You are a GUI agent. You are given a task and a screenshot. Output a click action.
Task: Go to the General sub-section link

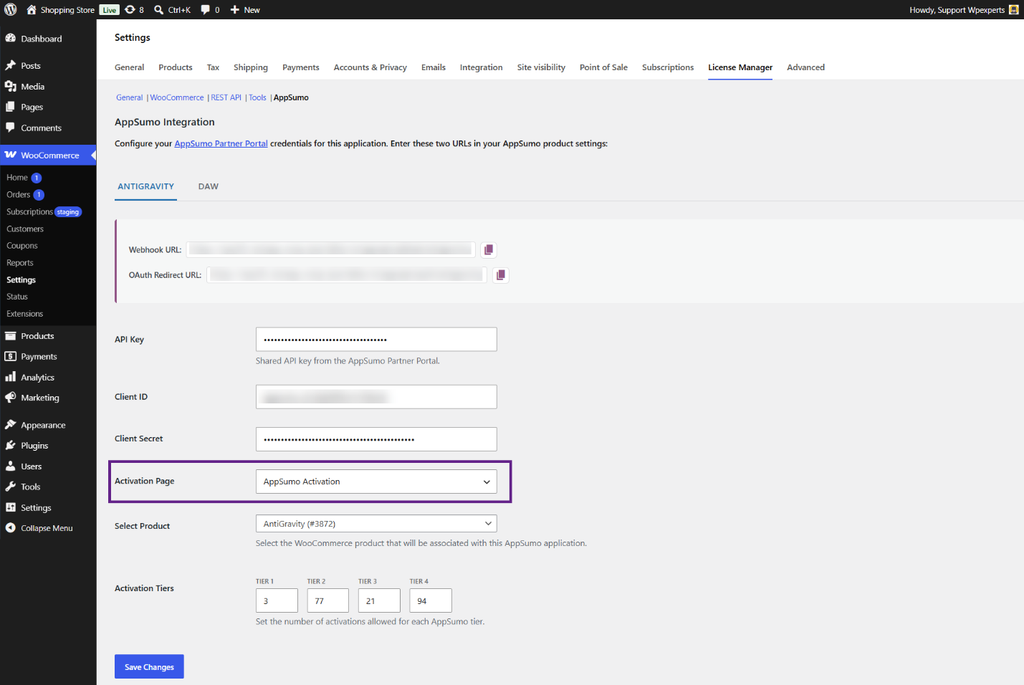click(129, 97)
